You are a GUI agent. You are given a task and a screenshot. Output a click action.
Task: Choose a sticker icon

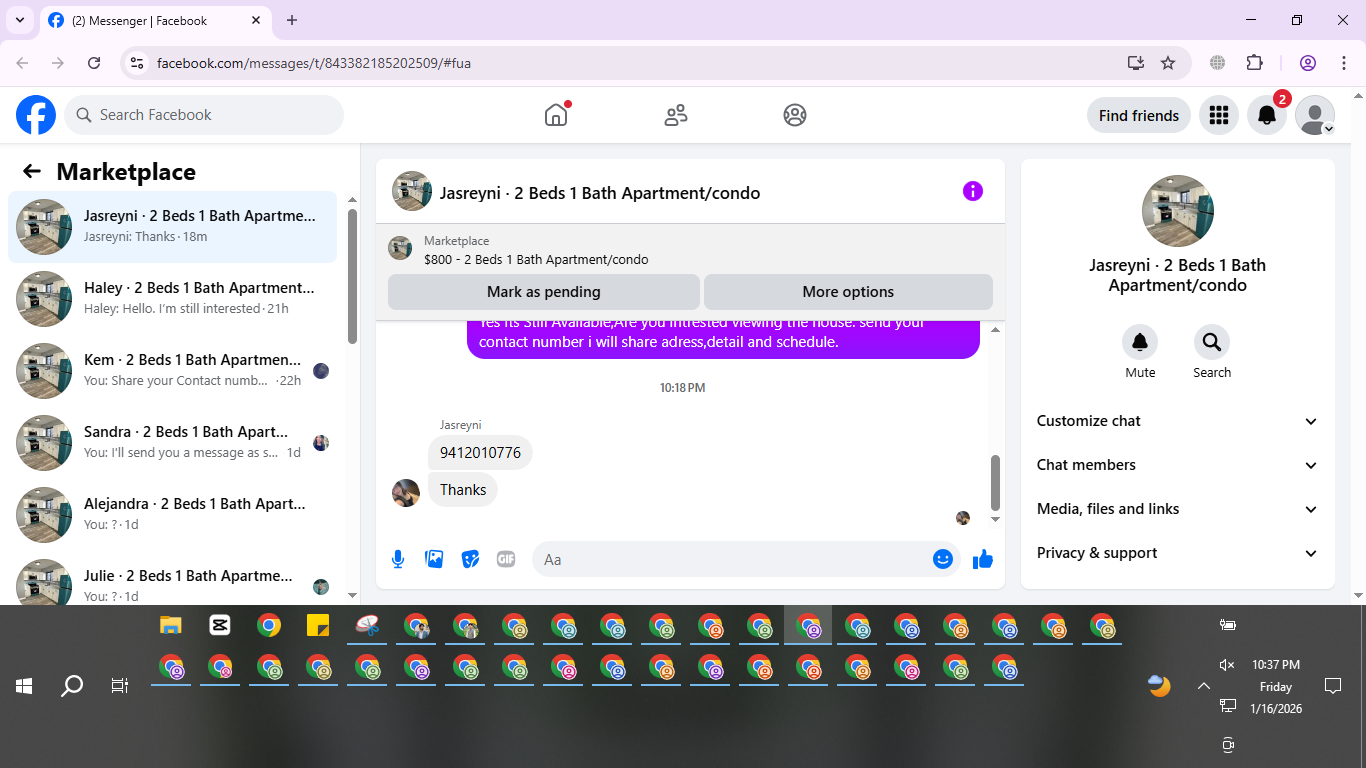(470, 559)
